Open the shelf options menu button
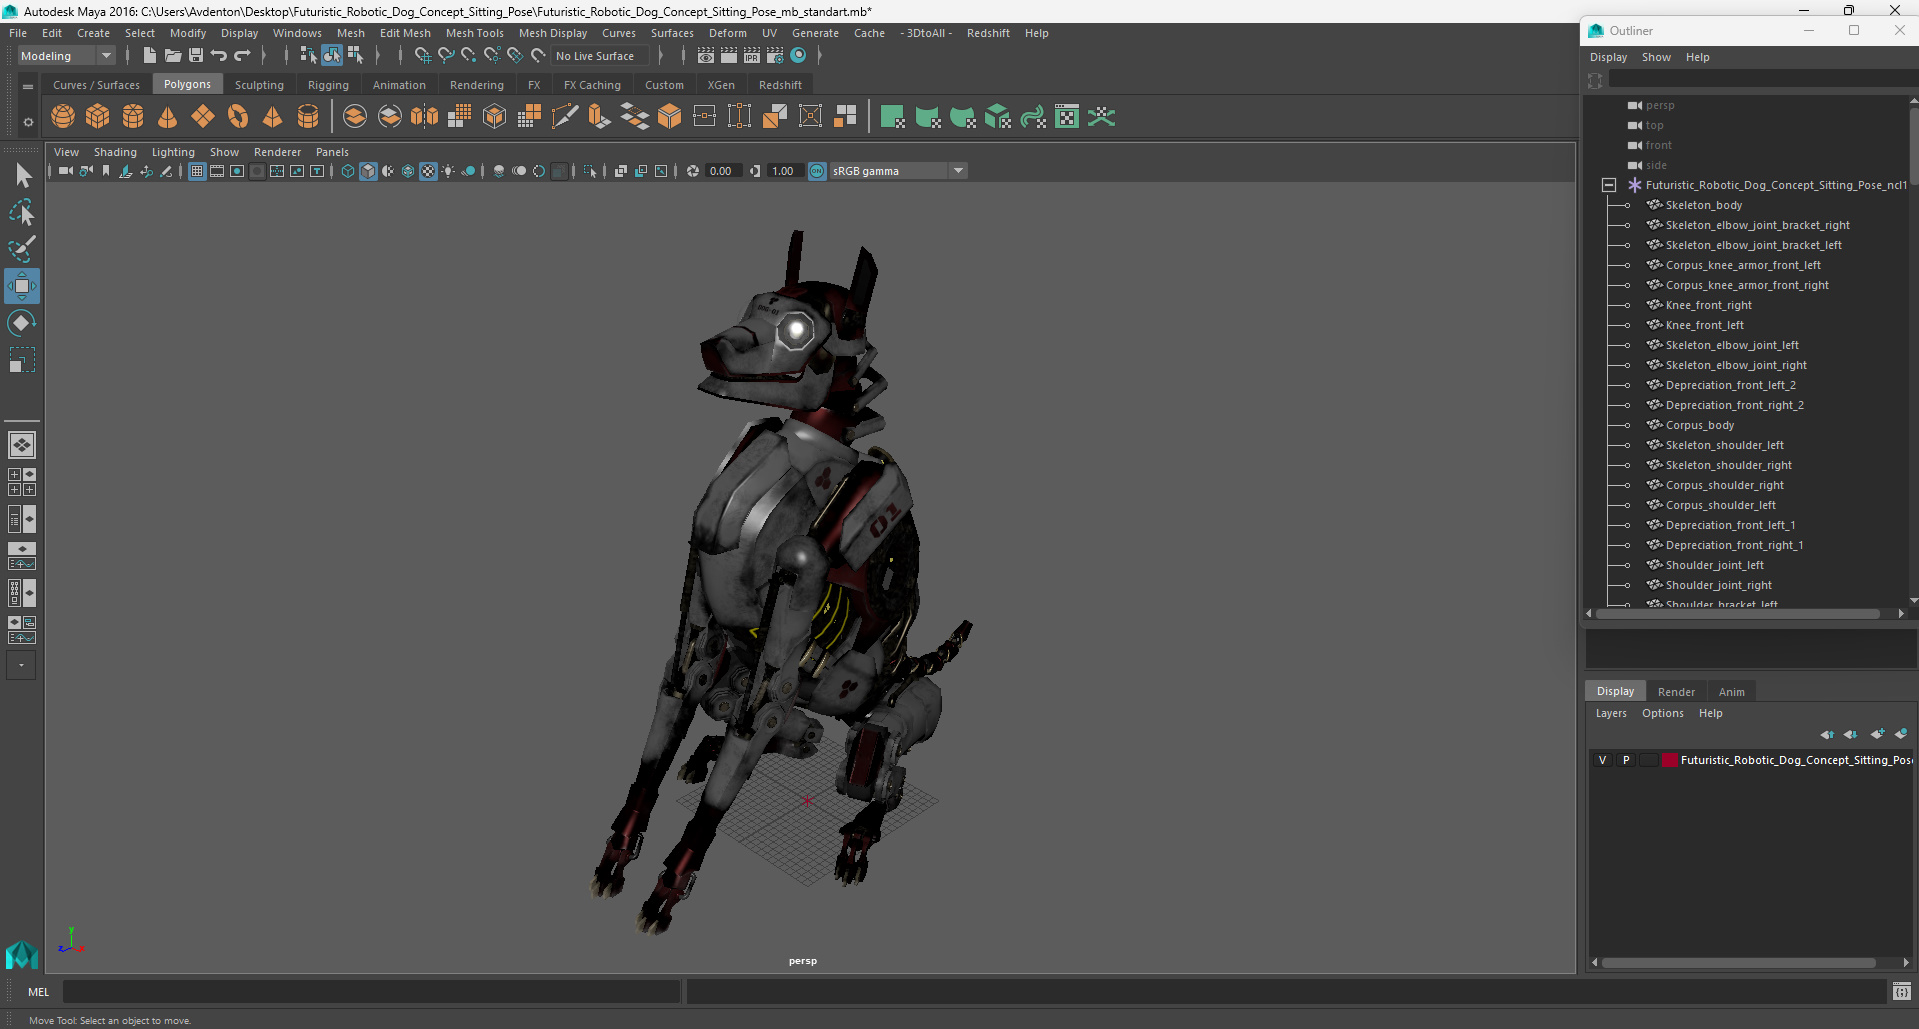Screen dimensions: 1919x1029 28,87
